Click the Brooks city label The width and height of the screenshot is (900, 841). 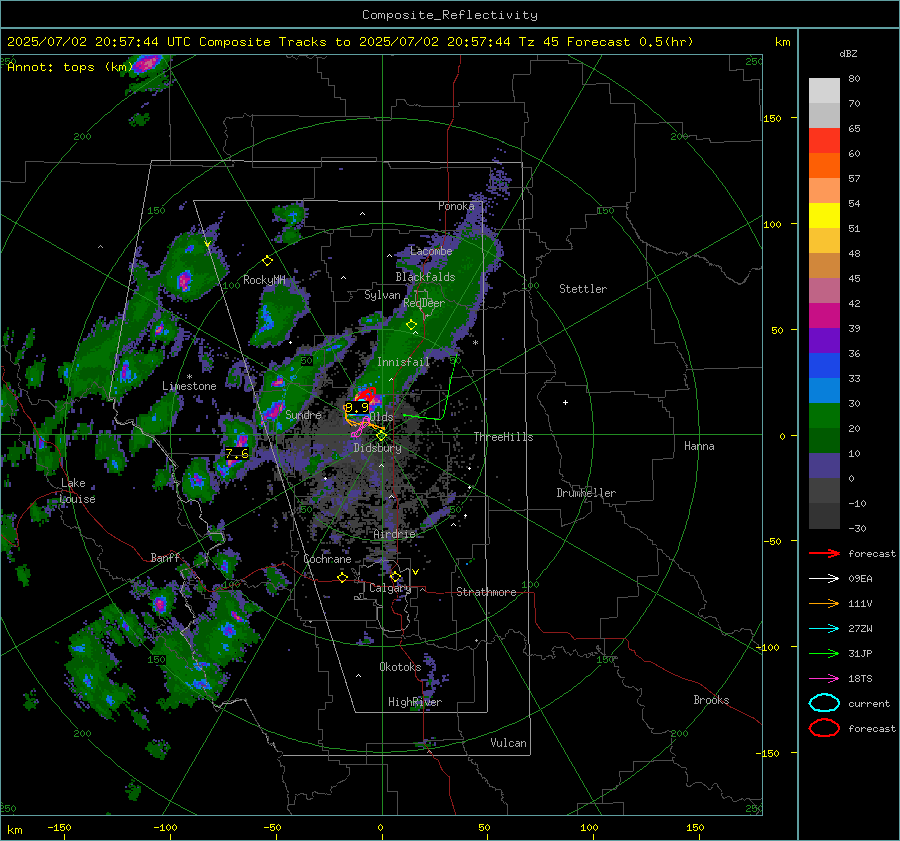point(711,700)
